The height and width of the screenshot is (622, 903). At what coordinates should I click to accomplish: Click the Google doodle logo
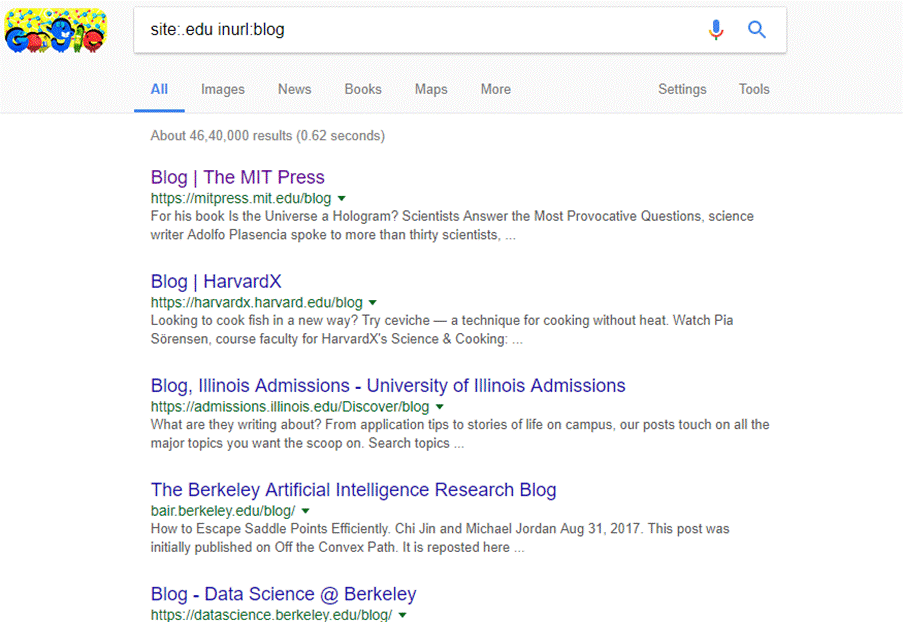(55, 31)
